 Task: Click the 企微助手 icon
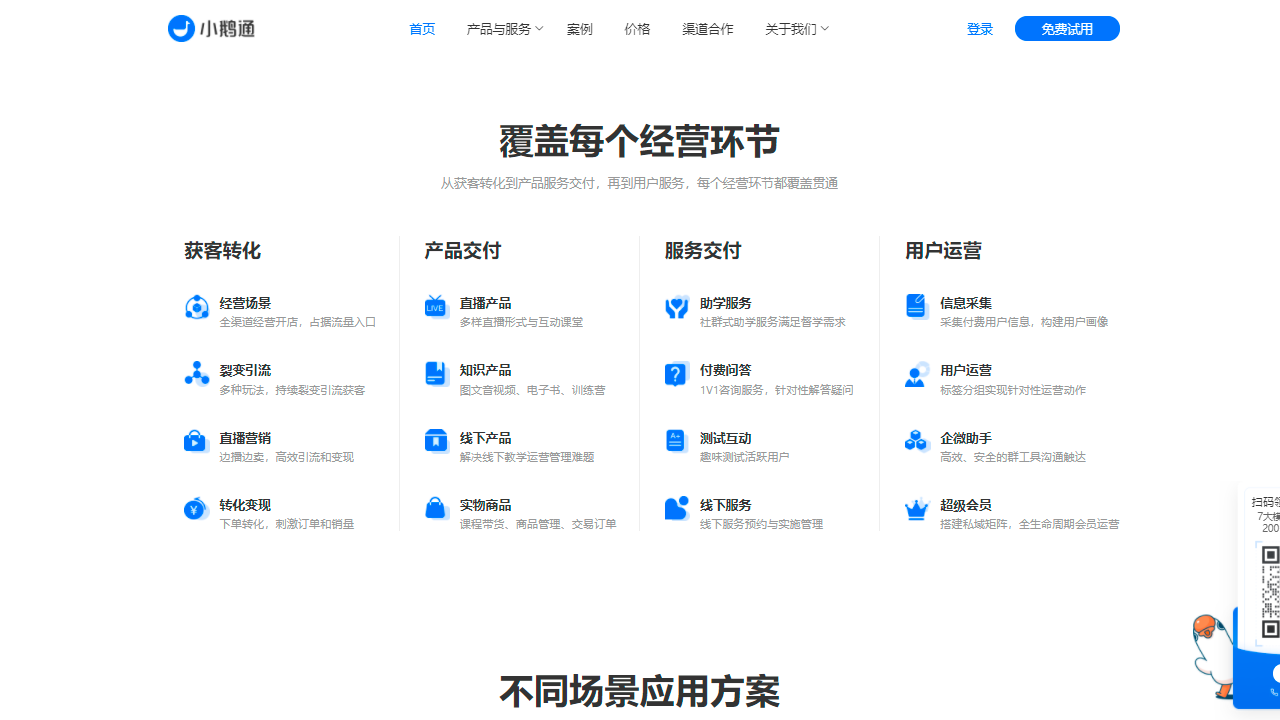coord(917,441)
